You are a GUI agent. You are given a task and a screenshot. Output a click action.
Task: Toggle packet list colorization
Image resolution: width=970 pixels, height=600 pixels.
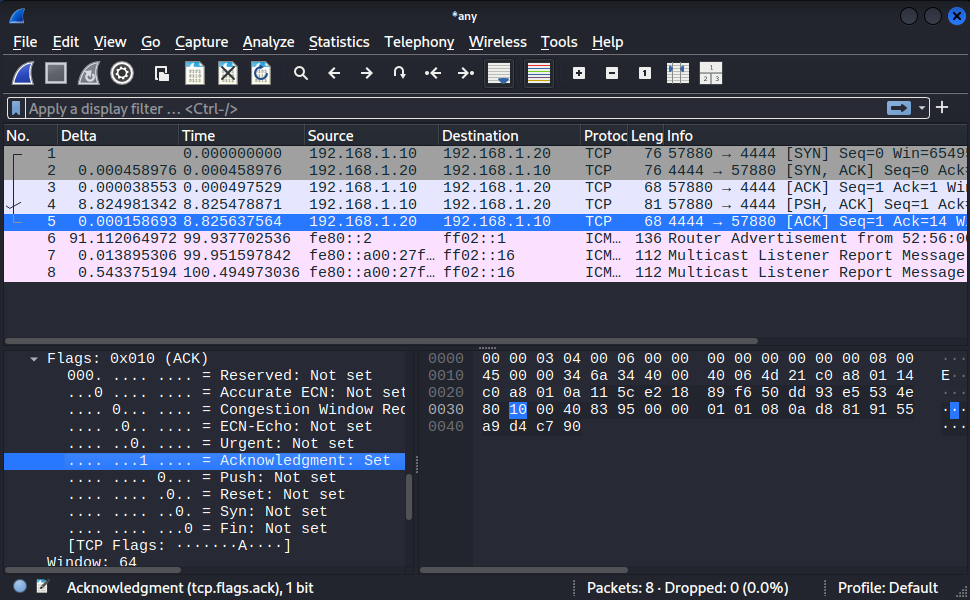pos(539,73)
